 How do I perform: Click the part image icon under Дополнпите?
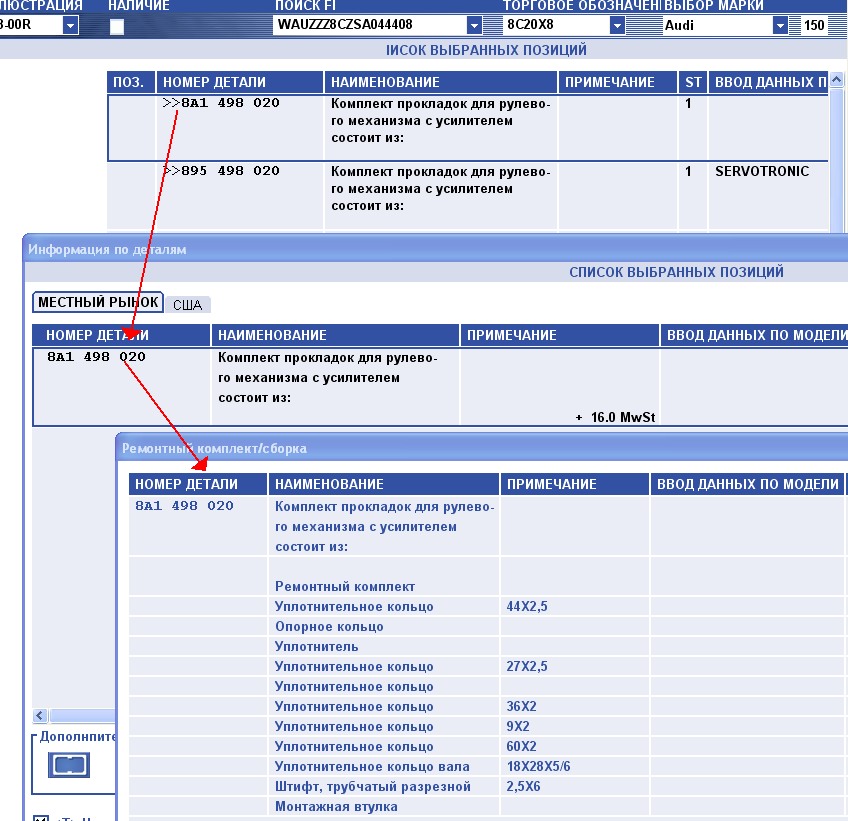pos(69,765)
